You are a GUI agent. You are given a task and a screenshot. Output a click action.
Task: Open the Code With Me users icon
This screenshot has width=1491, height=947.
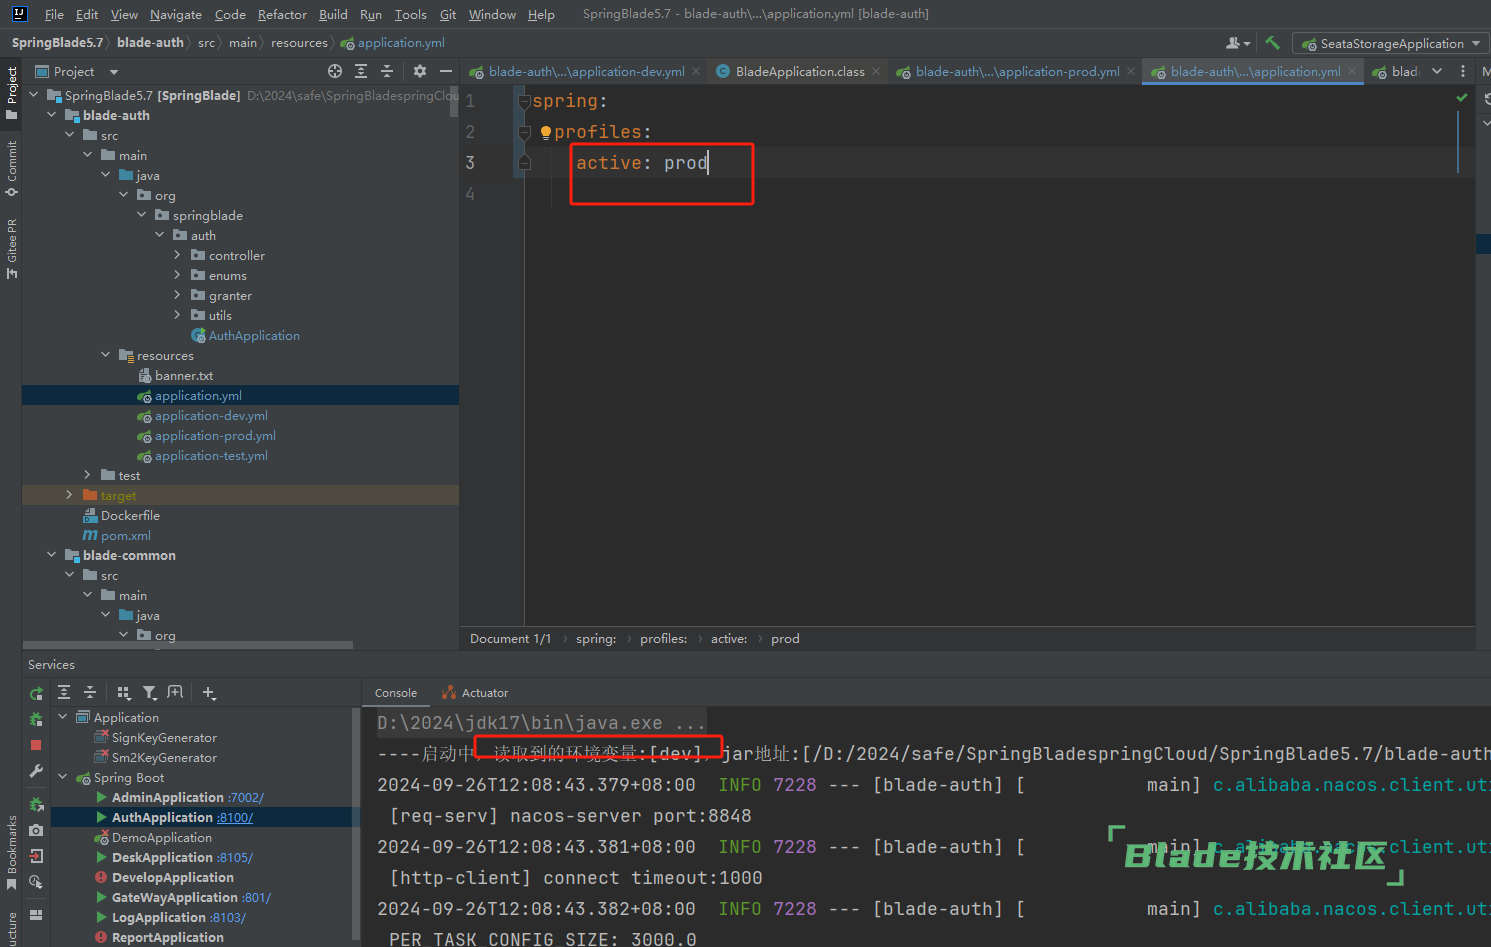tap(1238, 43)
